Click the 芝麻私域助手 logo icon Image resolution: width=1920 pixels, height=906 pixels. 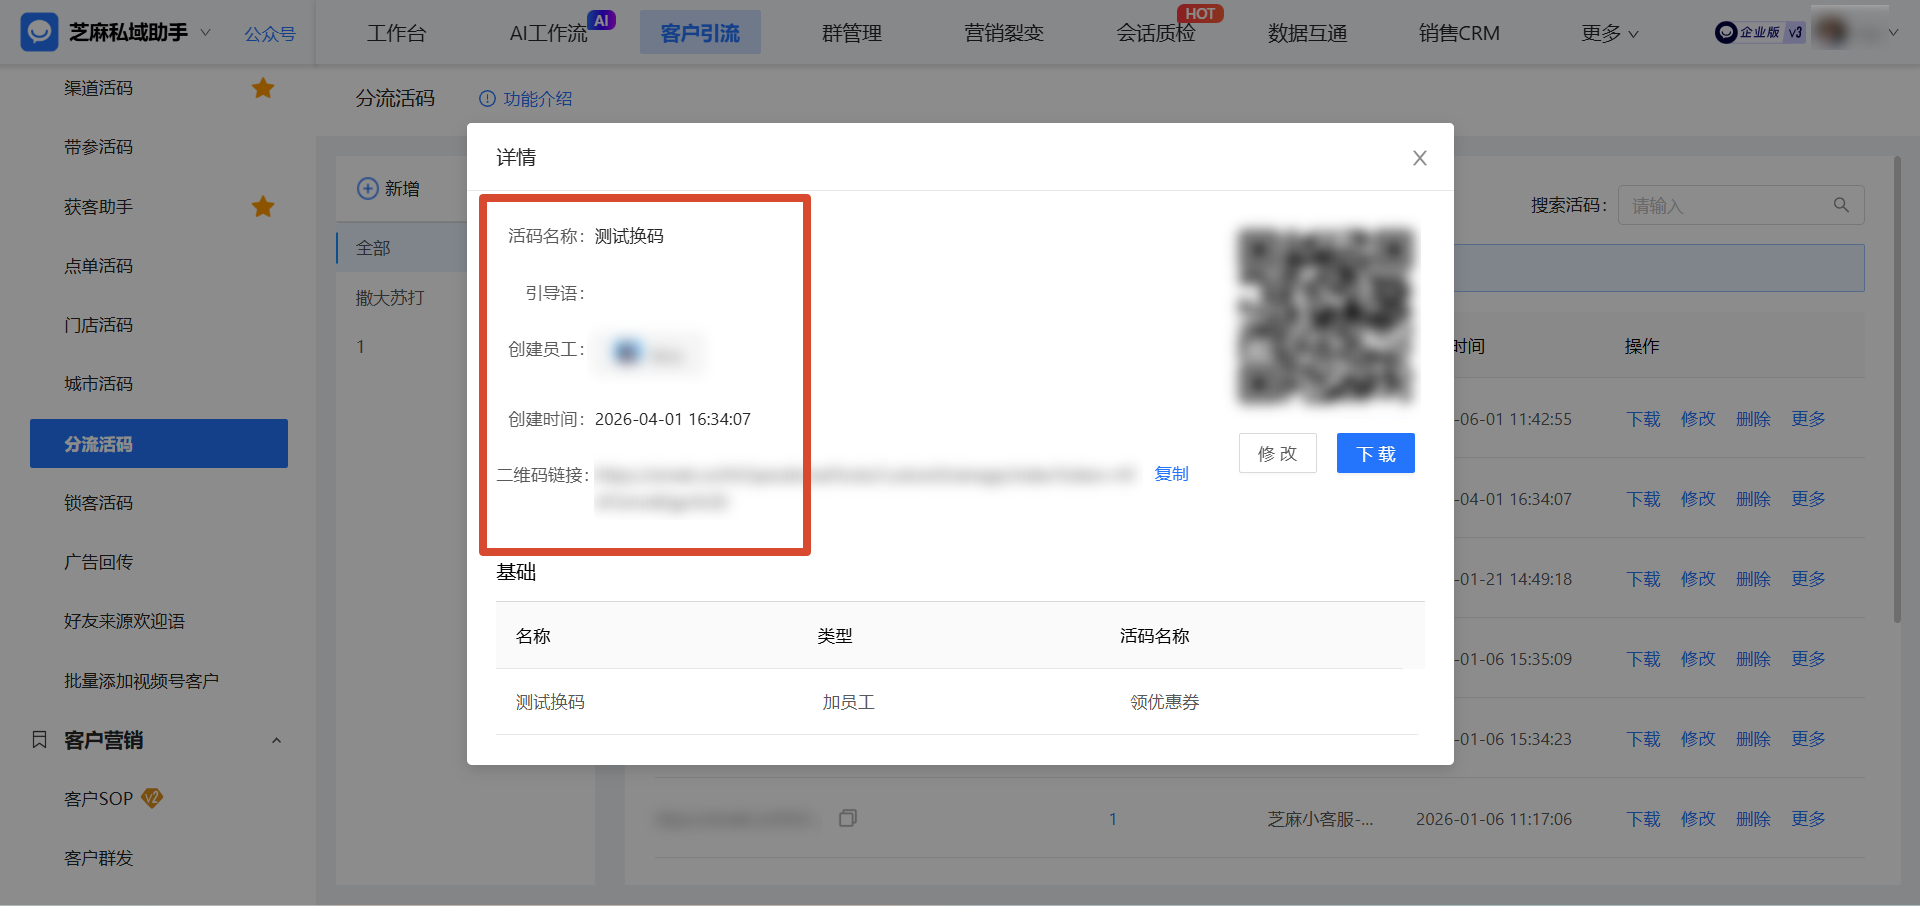pyautogui.click(x=39, y=32)
